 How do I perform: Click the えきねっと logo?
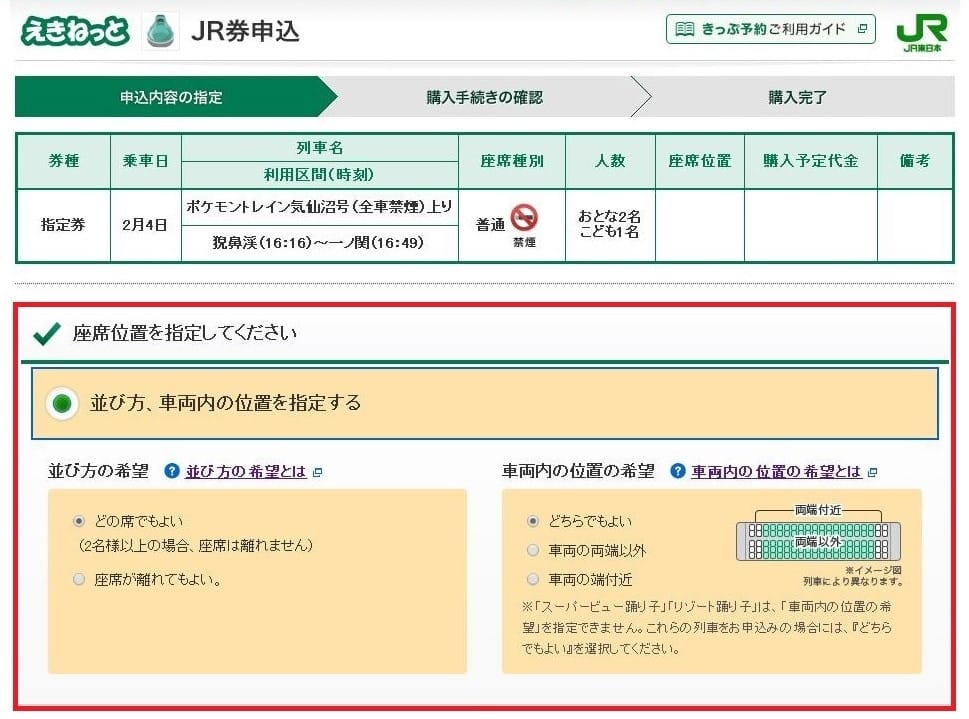click(x=75, y=30)
